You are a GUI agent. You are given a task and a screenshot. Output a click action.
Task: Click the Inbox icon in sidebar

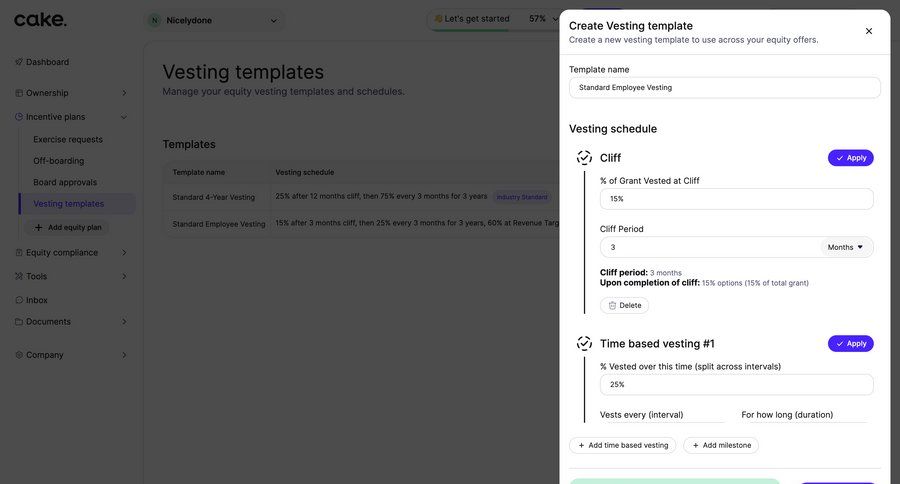click(19, 300)
